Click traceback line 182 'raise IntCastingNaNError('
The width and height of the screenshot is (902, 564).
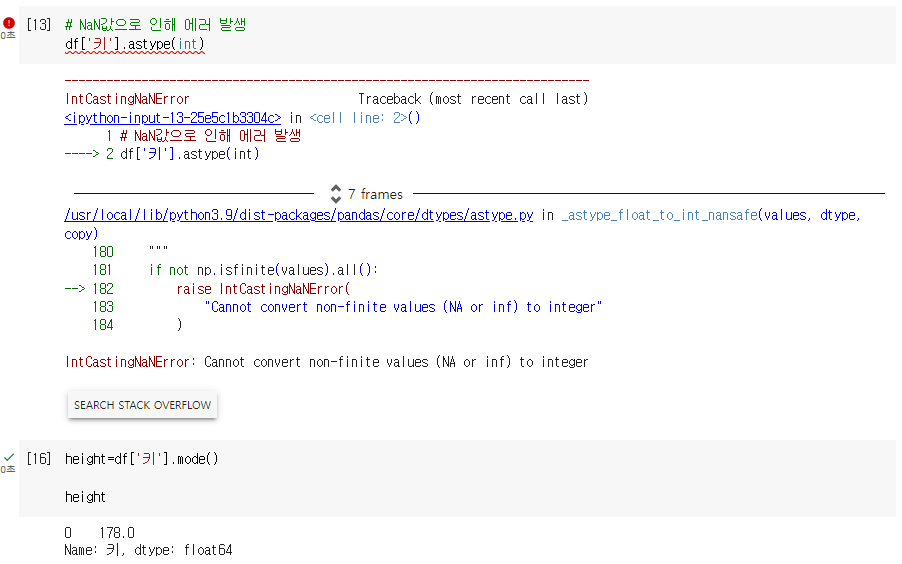(x=263, y=289)
